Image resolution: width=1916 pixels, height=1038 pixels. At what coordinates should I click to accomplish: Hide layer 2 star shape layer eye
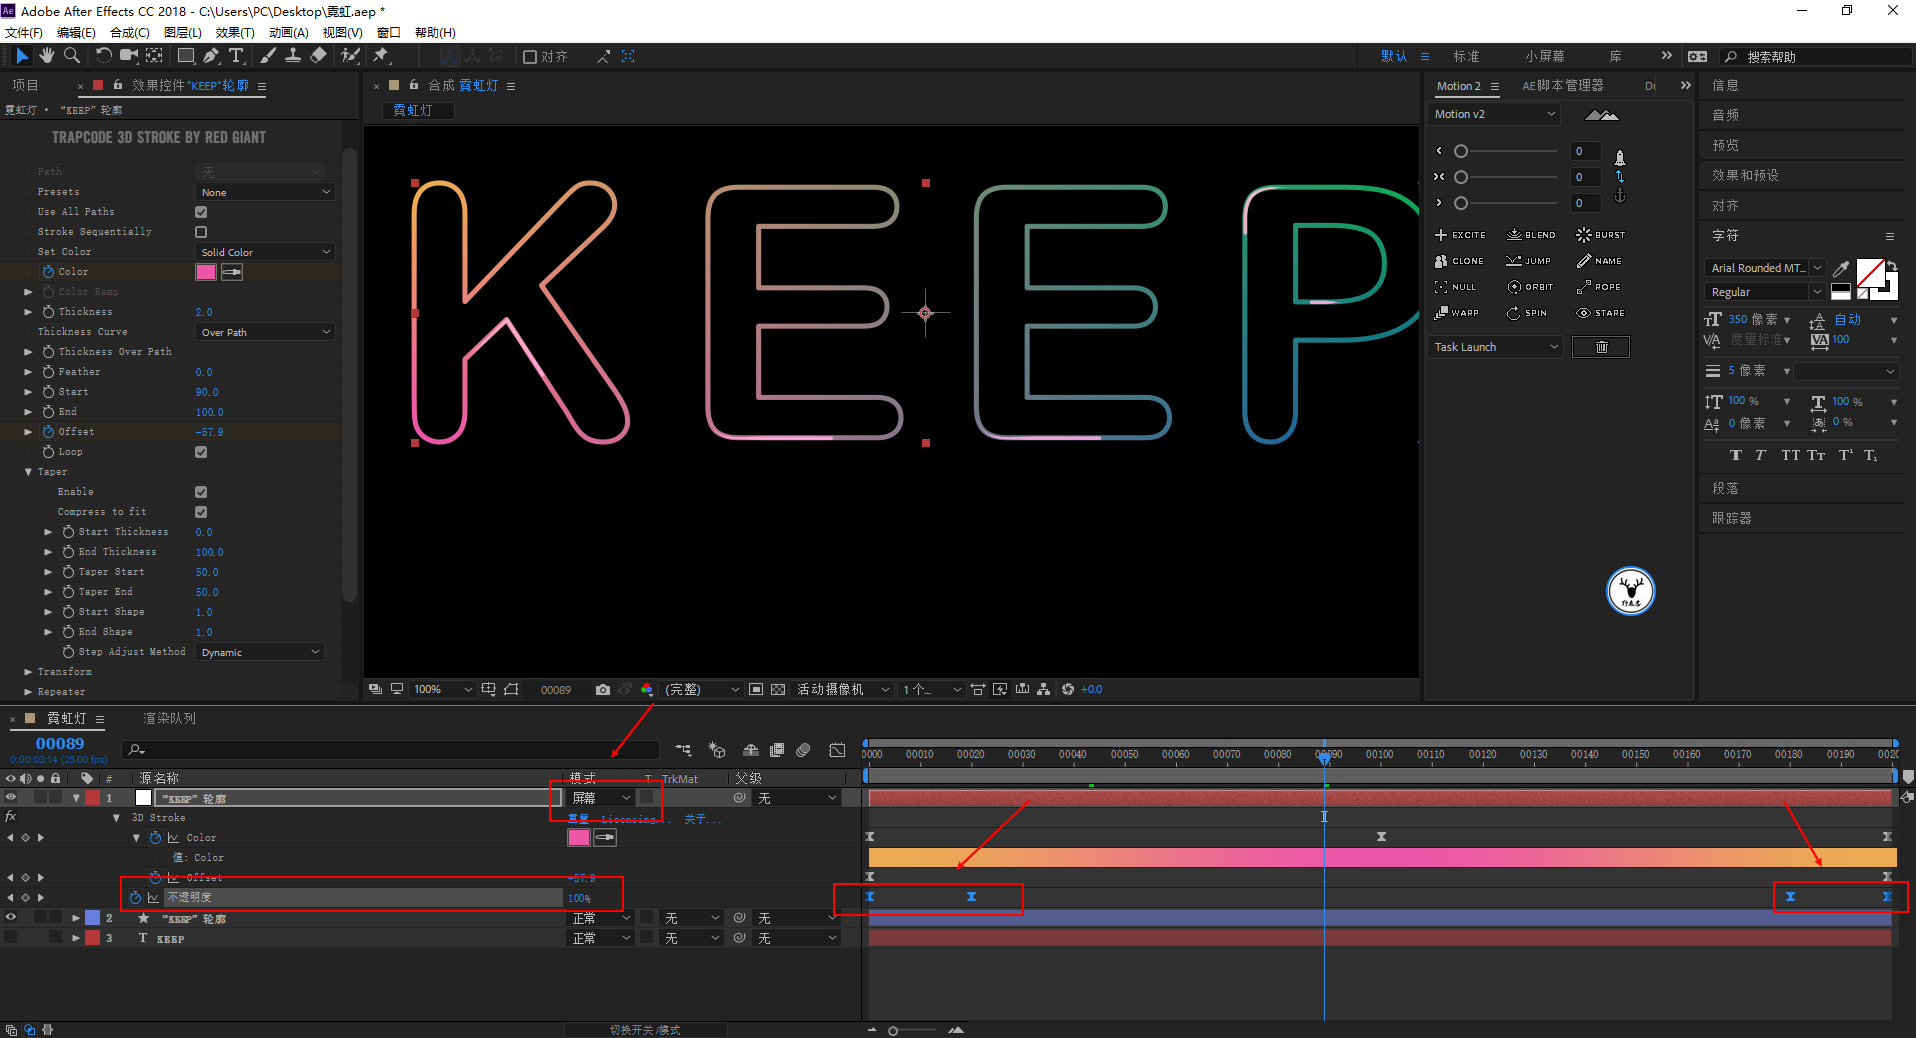click(x=11, y=918)
